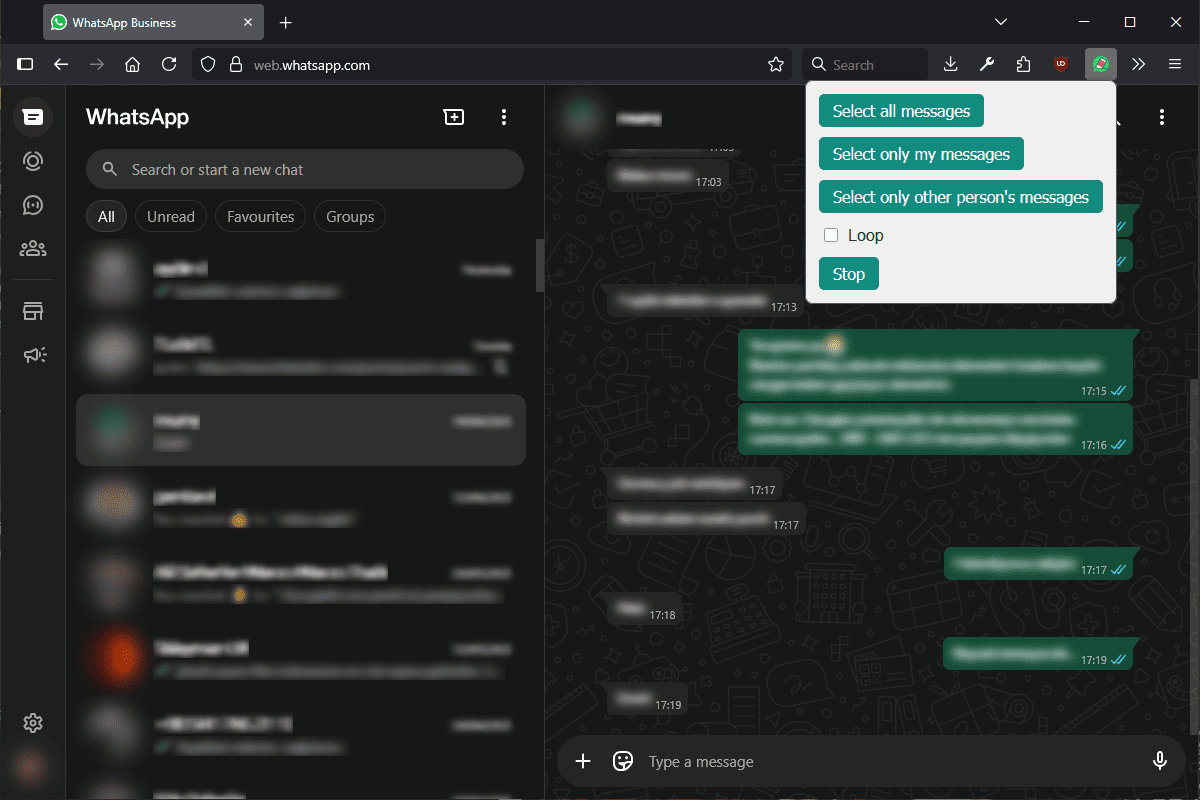The width and height of the screenshot is (1200, 800).
Task: Toggle the browser sidebar panel icon
Action: coord(25,65)
